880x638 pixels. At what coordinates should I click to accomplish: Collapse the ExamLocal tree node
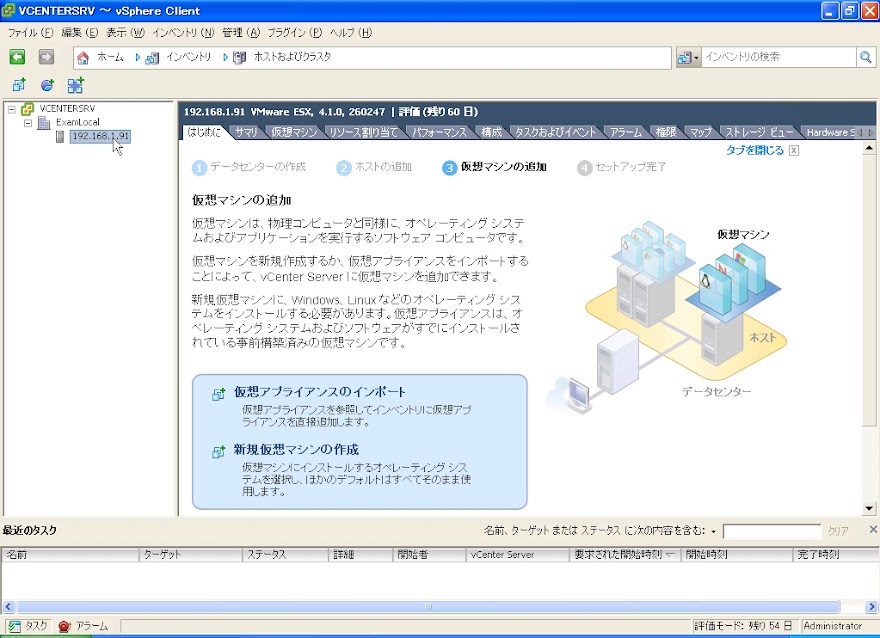28,123
